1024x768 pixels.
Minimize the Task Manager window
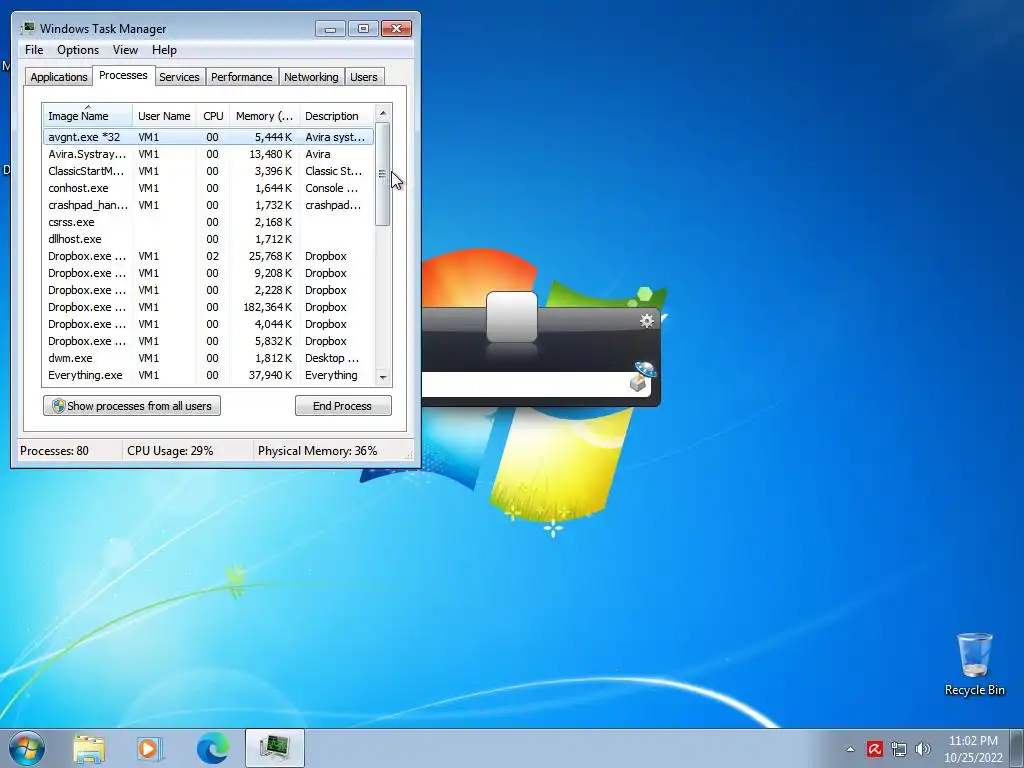330,29
